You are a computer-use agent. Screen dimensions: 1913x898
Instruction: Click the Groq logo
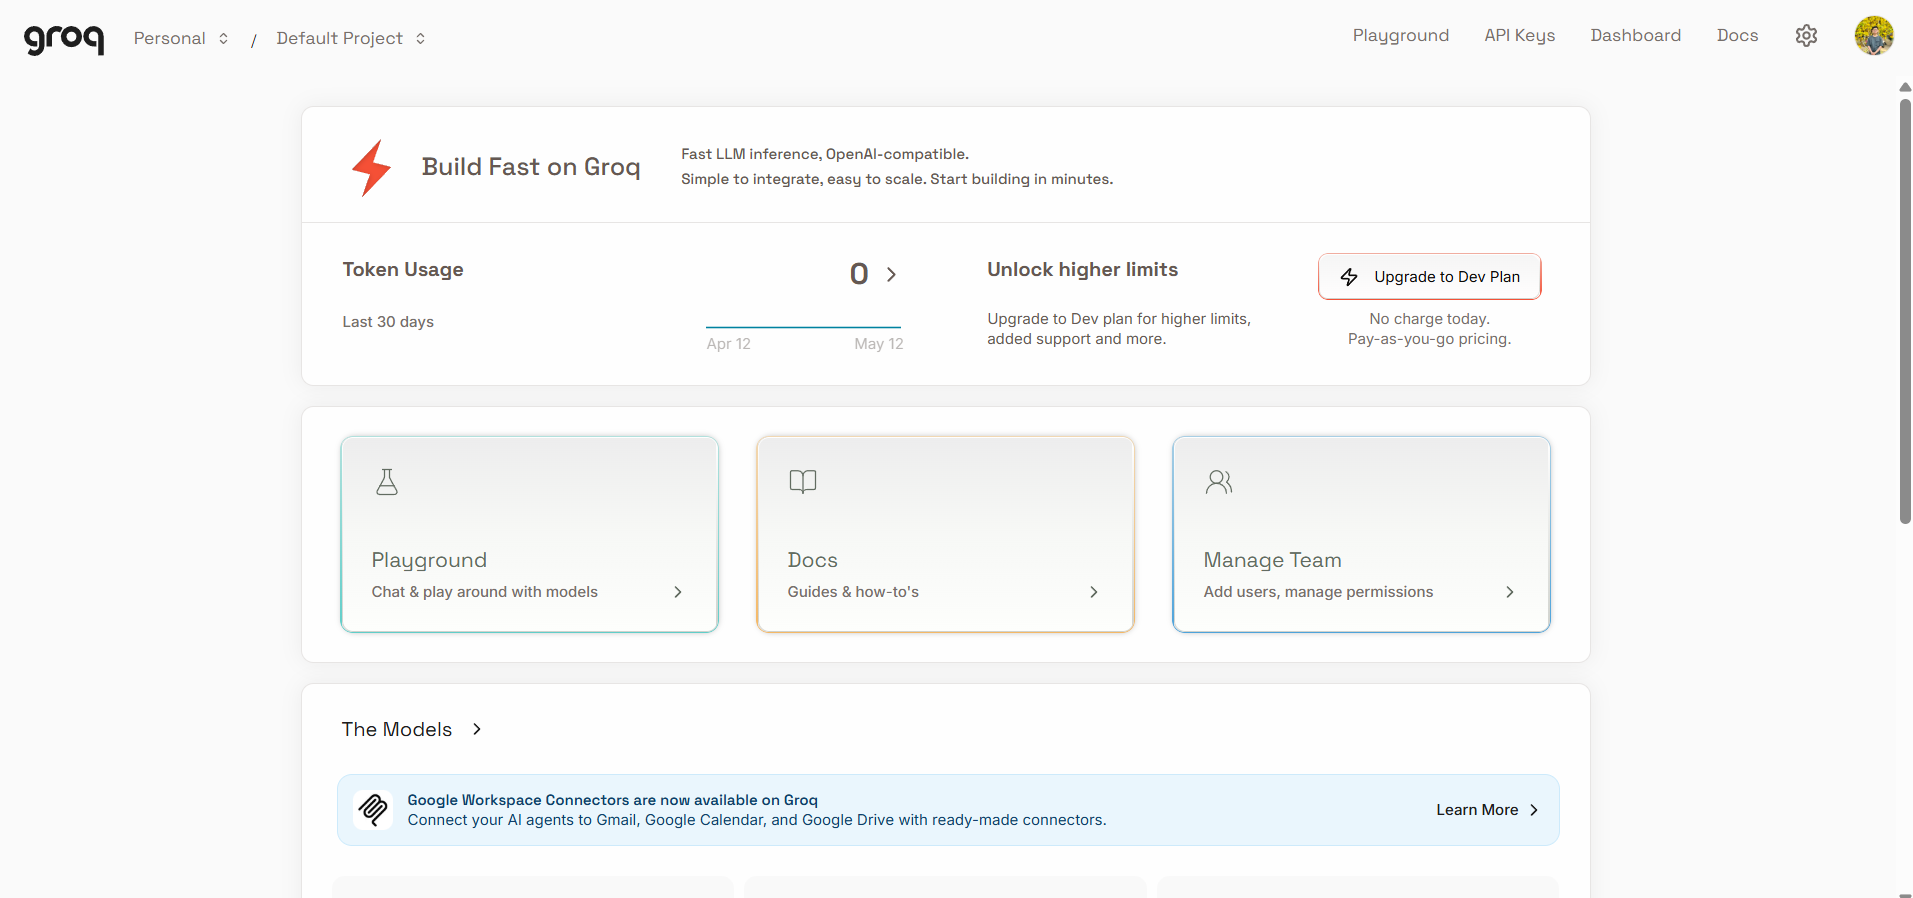(x=64, y=38)
